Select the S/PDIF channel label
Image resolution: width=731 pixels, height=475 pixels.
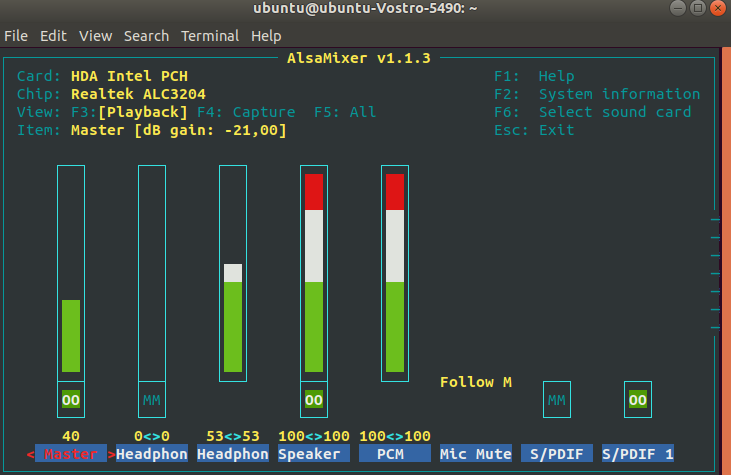point(557,454)
